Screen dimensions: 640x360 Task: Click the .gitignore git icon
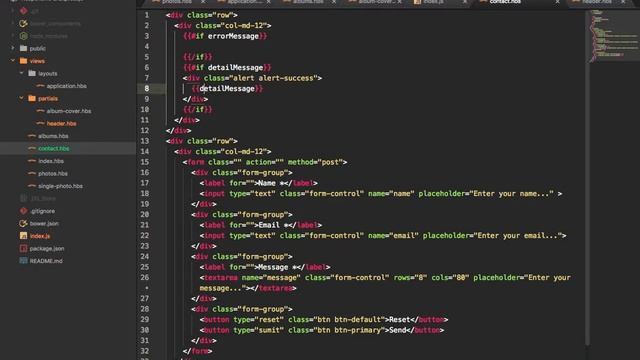(24, 211)
